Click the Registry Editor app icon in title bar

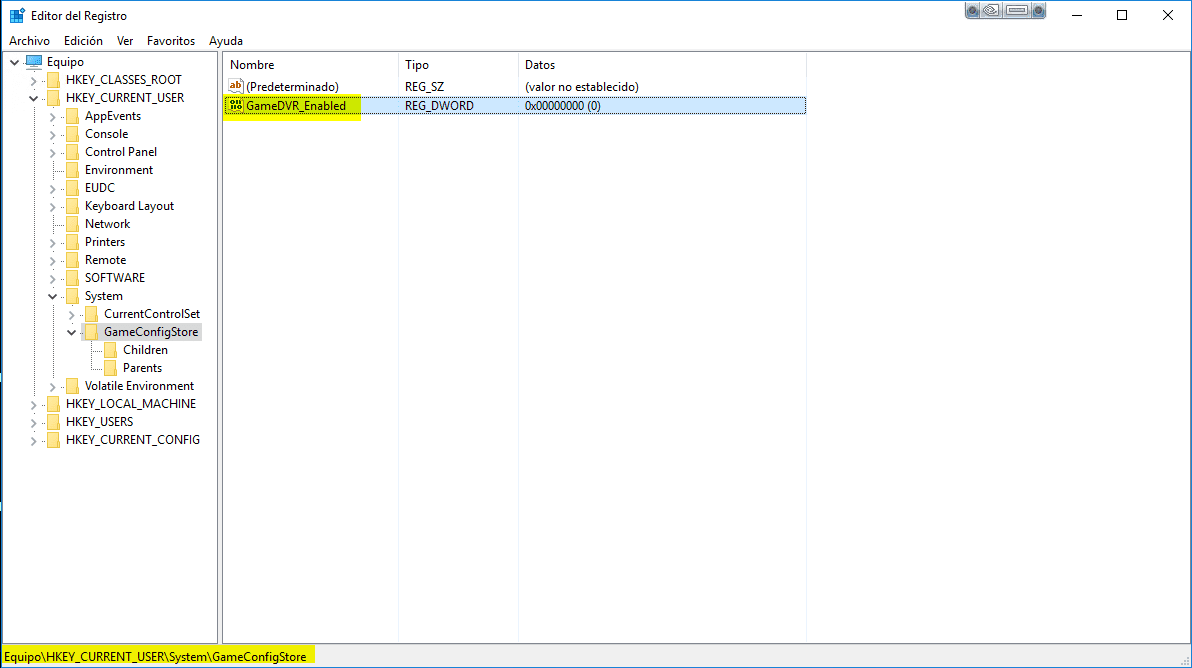[17, 15]
